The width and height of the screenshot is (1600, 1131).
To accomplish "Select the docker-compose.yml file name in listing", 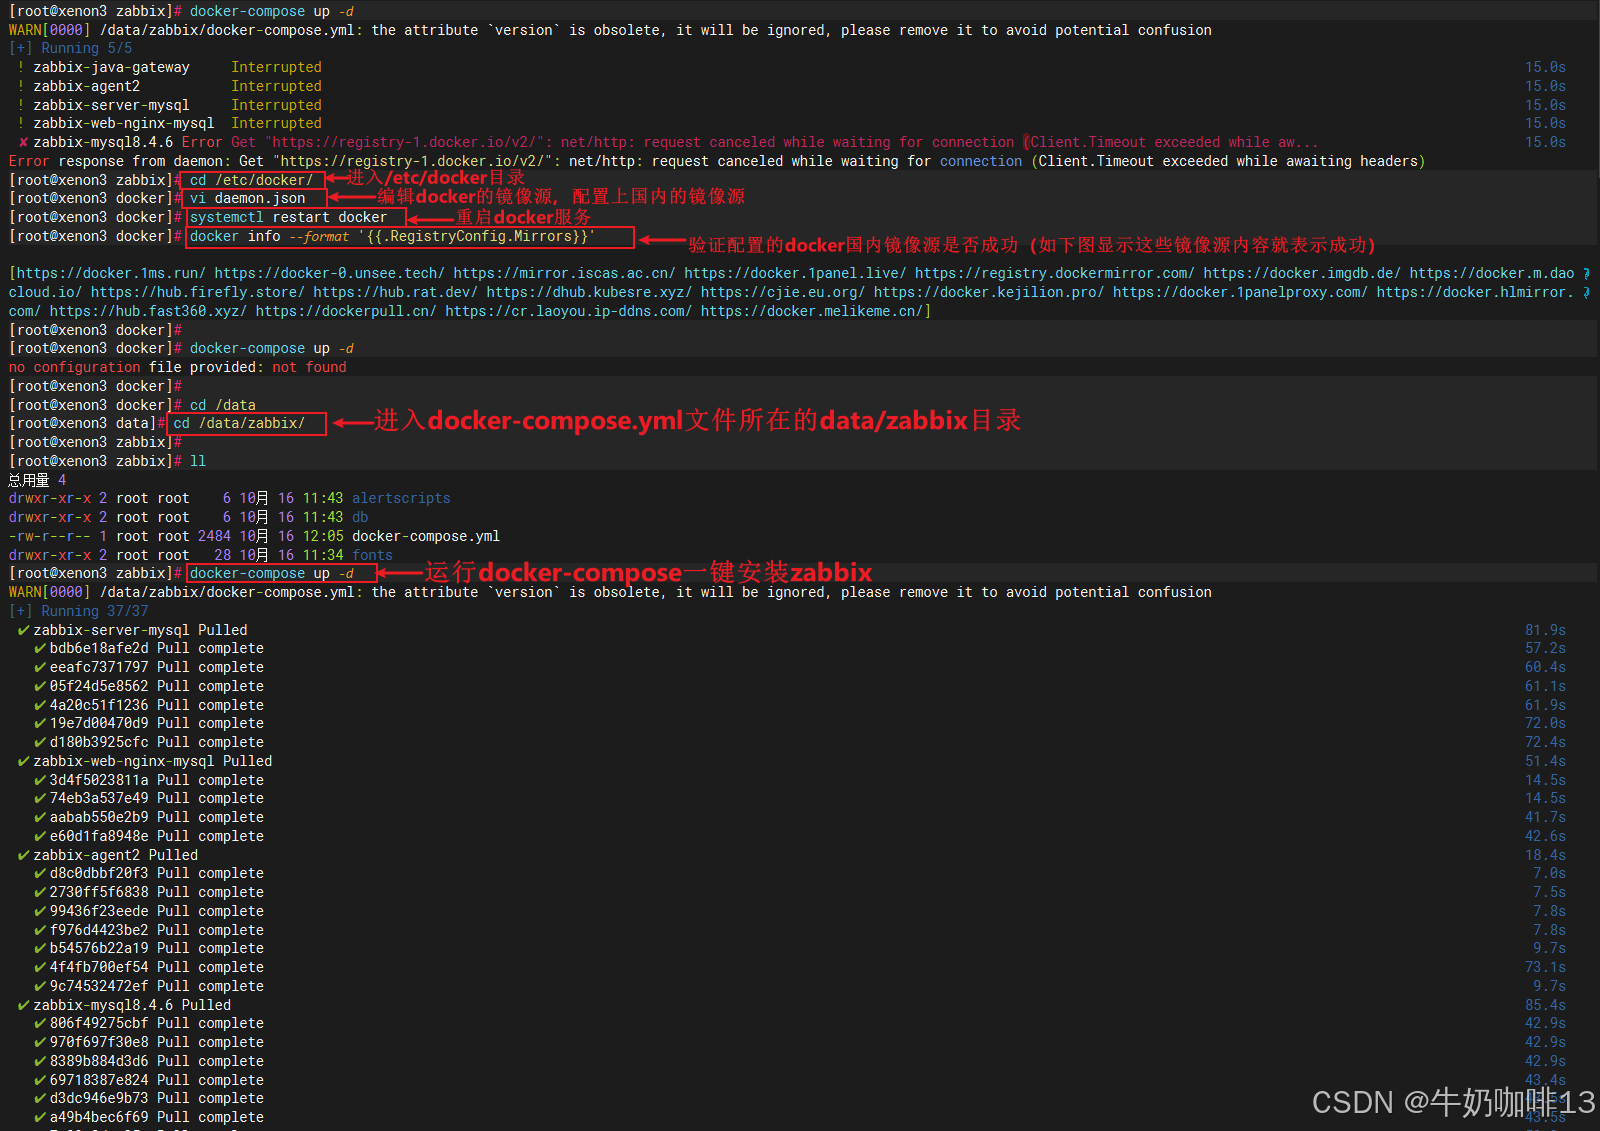I will tap(426, 536).
